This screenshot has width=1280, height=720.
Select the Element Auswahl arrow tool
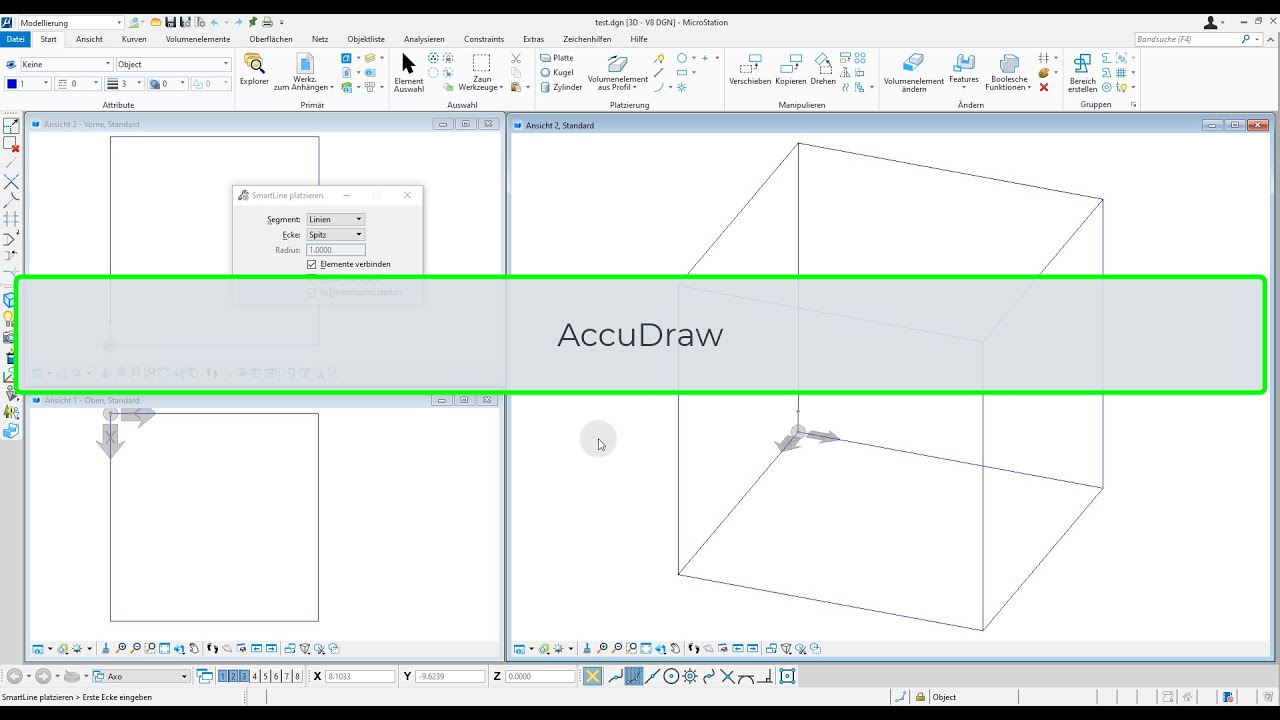tap(408, 73)
